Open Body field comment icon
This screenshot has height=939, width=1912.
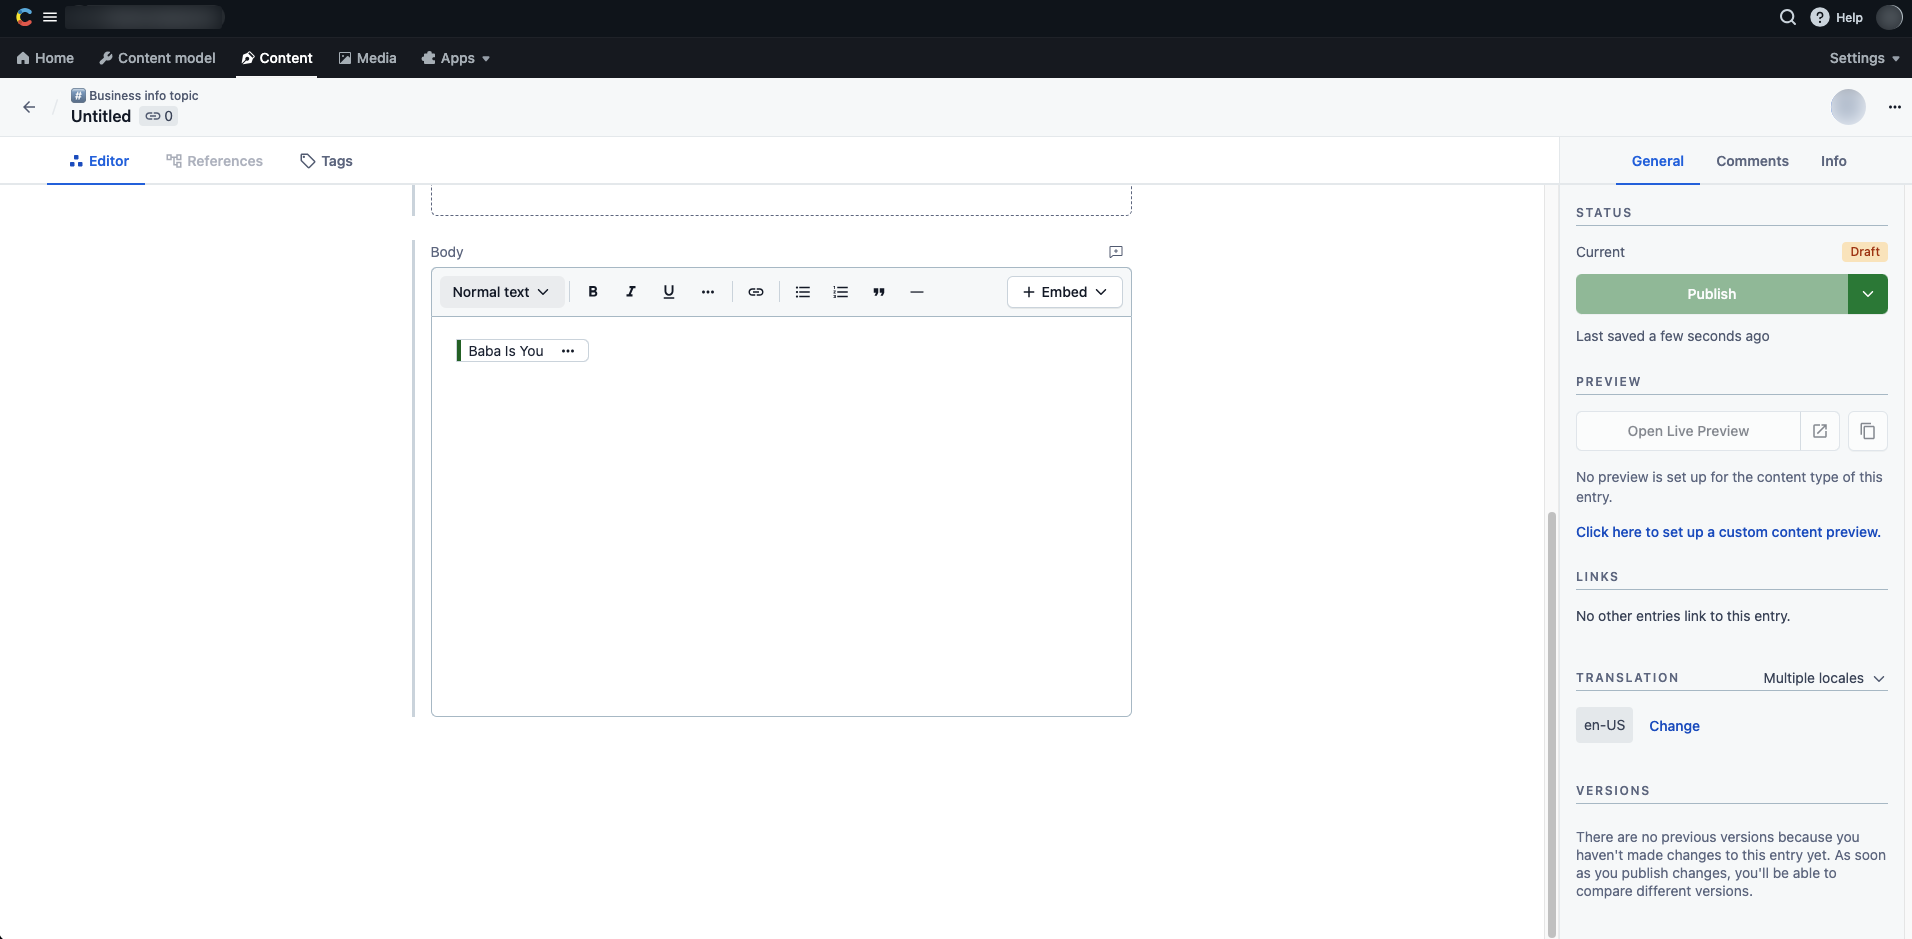(x=1116, y=252)
